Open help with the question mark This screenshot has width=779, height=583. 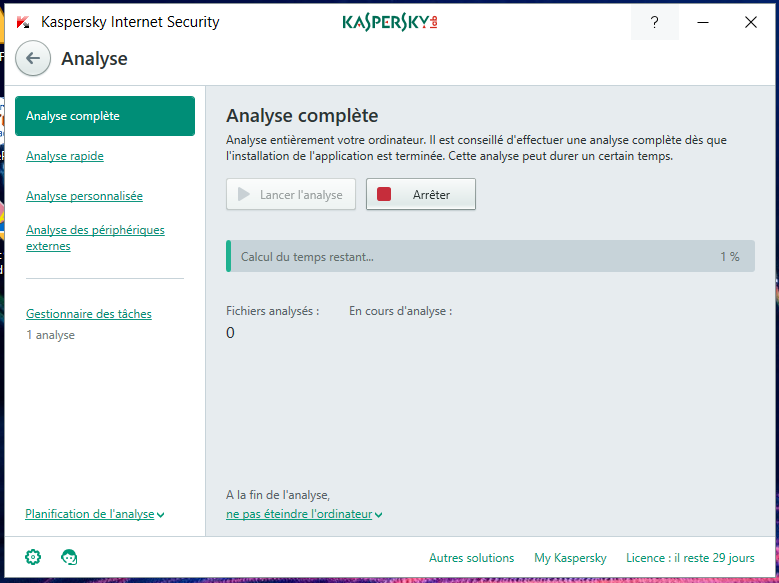(654, 22)
